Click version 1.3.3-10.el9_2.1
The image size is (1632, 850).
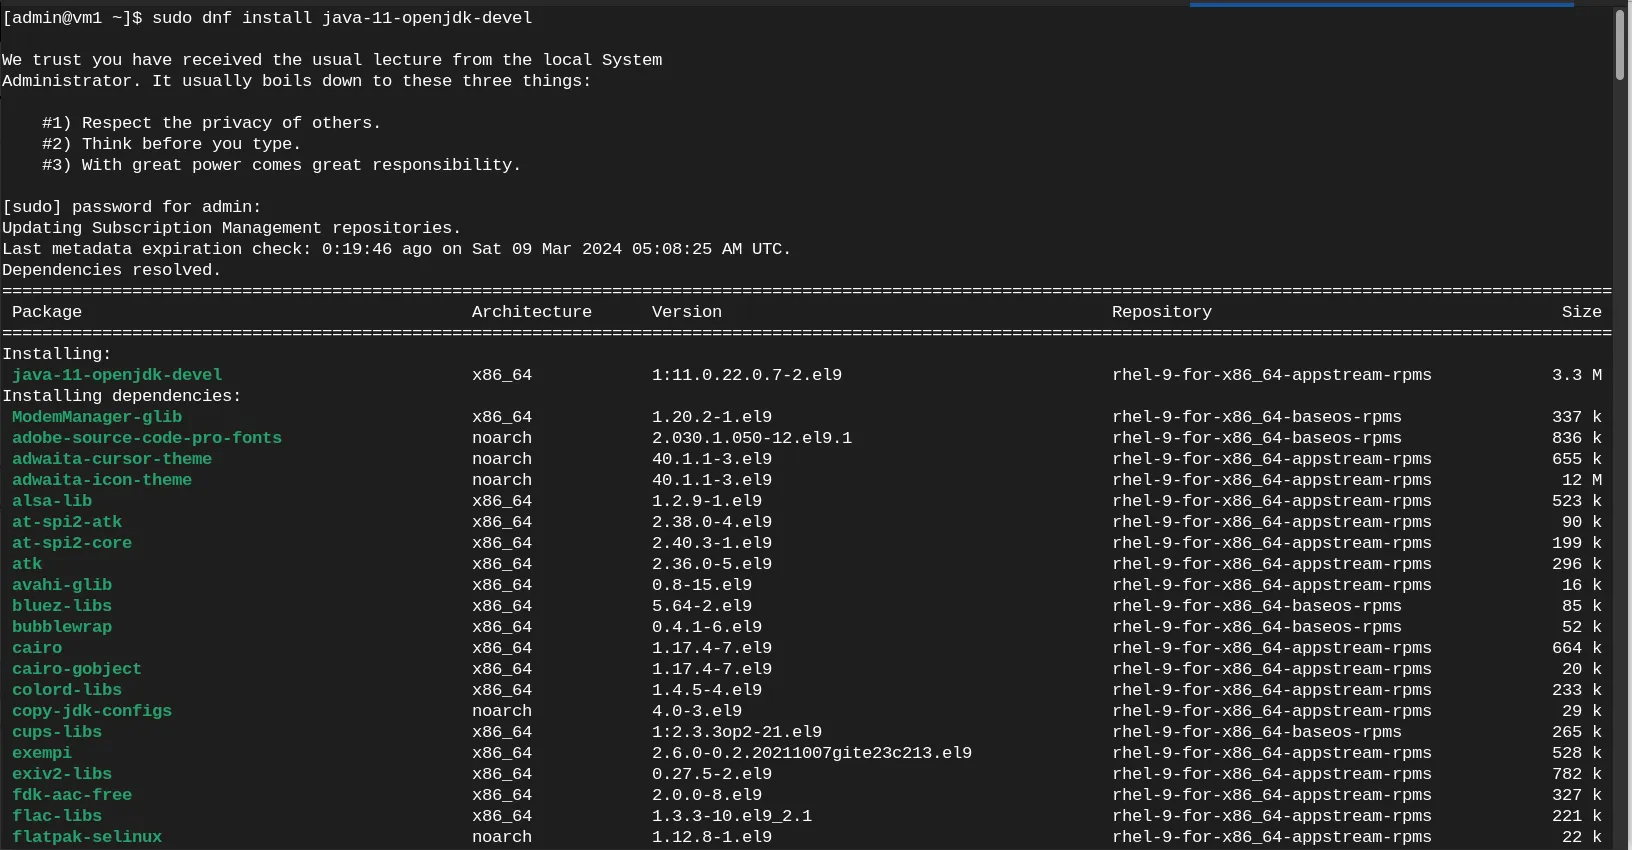coord(732,816)
